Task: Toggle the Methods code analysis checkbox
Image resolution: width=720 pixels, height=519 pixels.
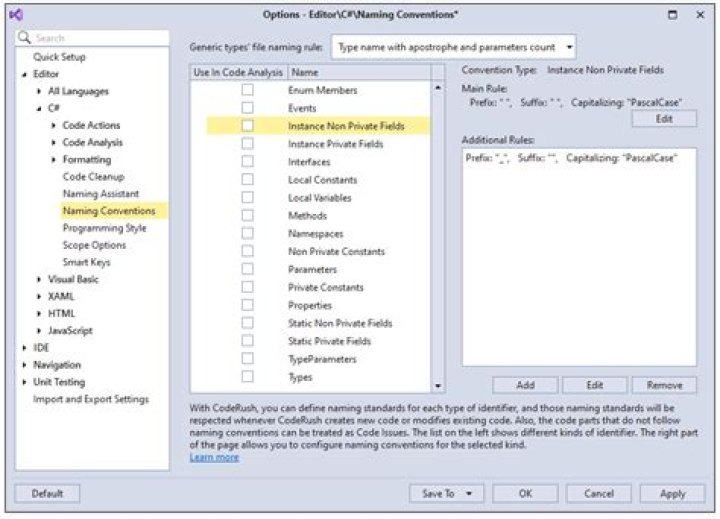Action: point(247,216)
